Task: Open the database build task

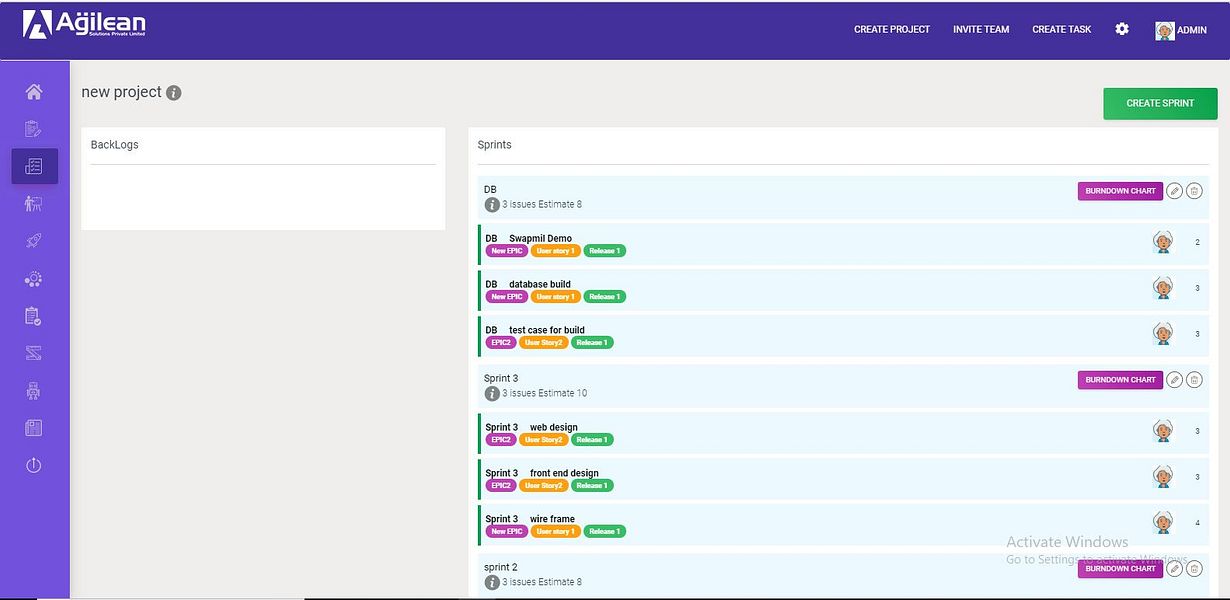Action: click(843, 290)
